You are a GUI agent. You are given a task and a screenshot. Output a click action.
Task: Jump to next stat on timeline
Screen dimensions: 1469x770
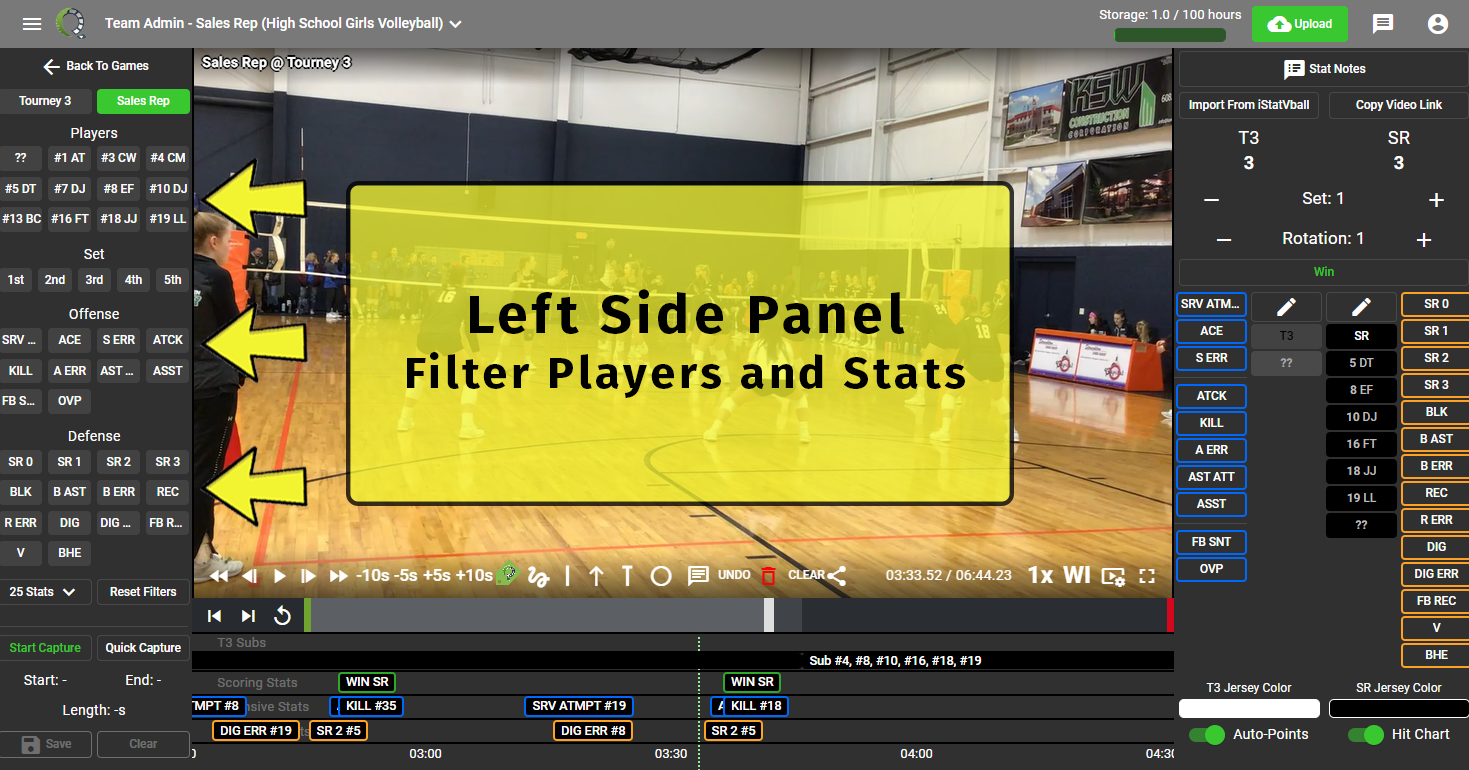(x=248, y=616)
